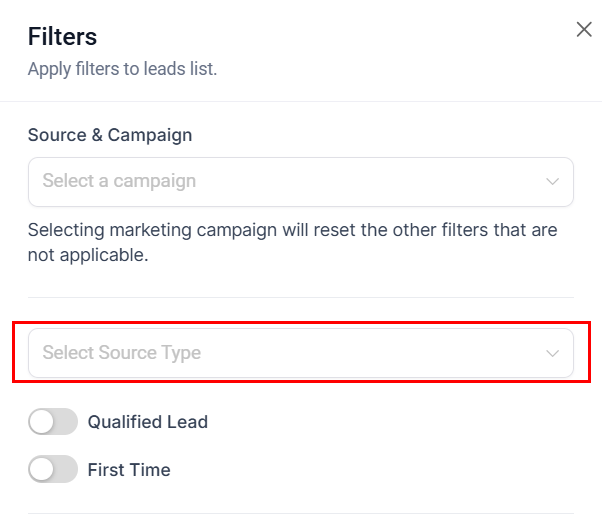Viewport: 602px width, 527px height.
Task: Click the Source & Campaign section label
Action: click(110, 134)
